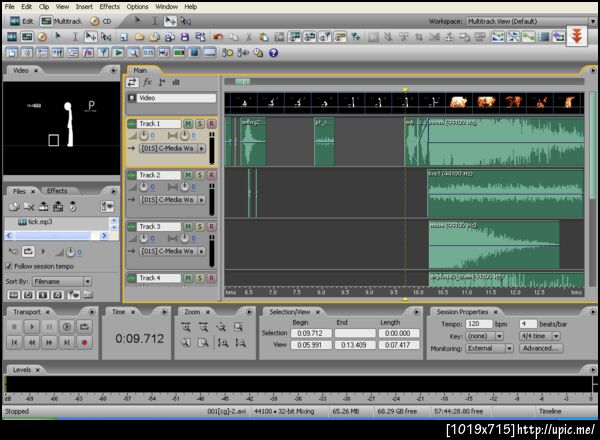This screenshot has height=440, width=600.
Task: Expand the Sort By Filename dropdown
Action: point(62,282)
